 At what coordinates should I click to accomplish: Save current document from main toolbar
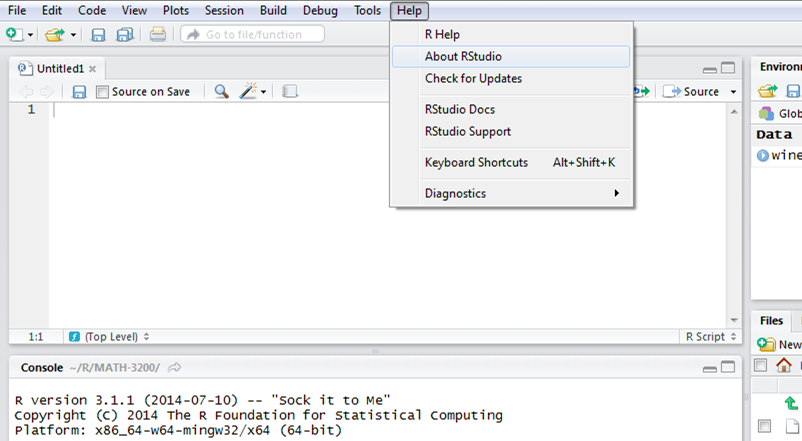[x=98, y=34]
